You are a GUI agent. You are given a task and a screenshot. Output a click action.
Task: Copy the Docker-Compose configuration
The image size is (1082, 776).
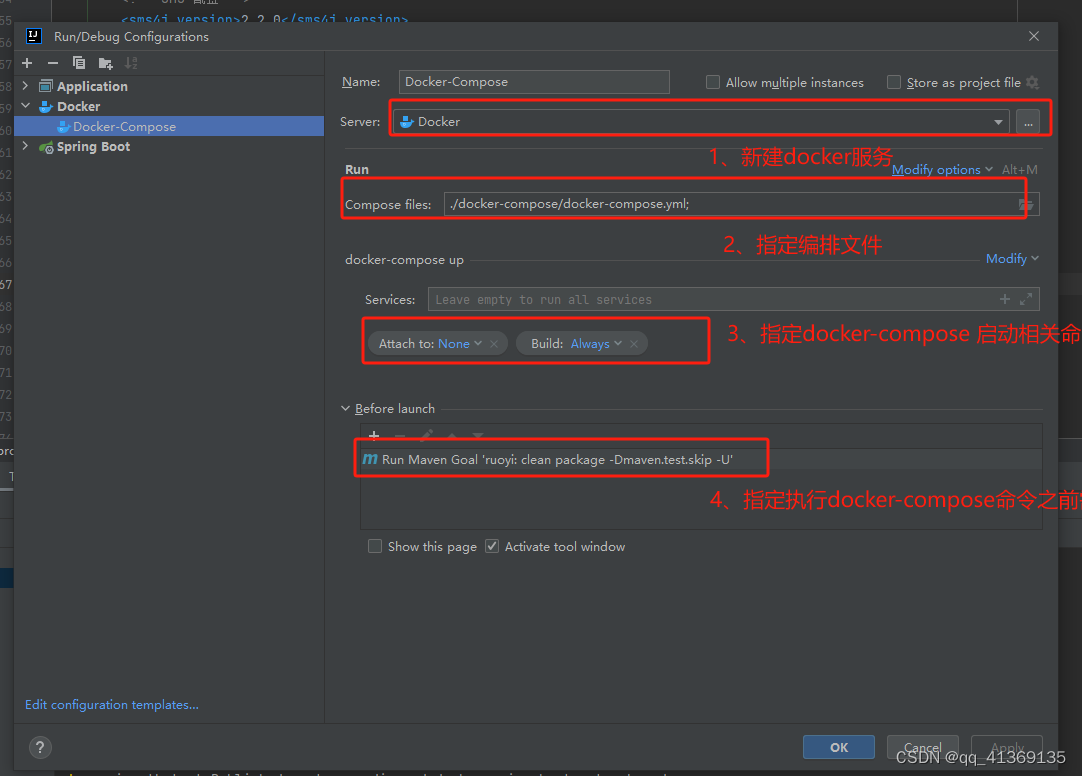(x=79, y=62)
